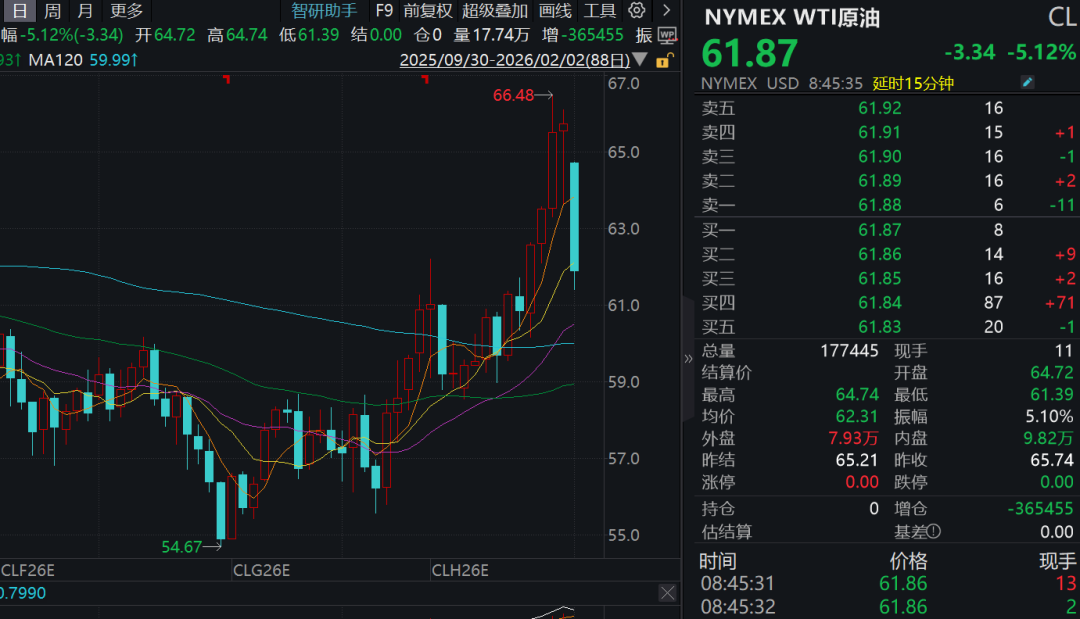The height and width of the screenshot is (619, 1080).
Task: Switch to the weekly 周 chart tab
Action: tap(53, 11)
